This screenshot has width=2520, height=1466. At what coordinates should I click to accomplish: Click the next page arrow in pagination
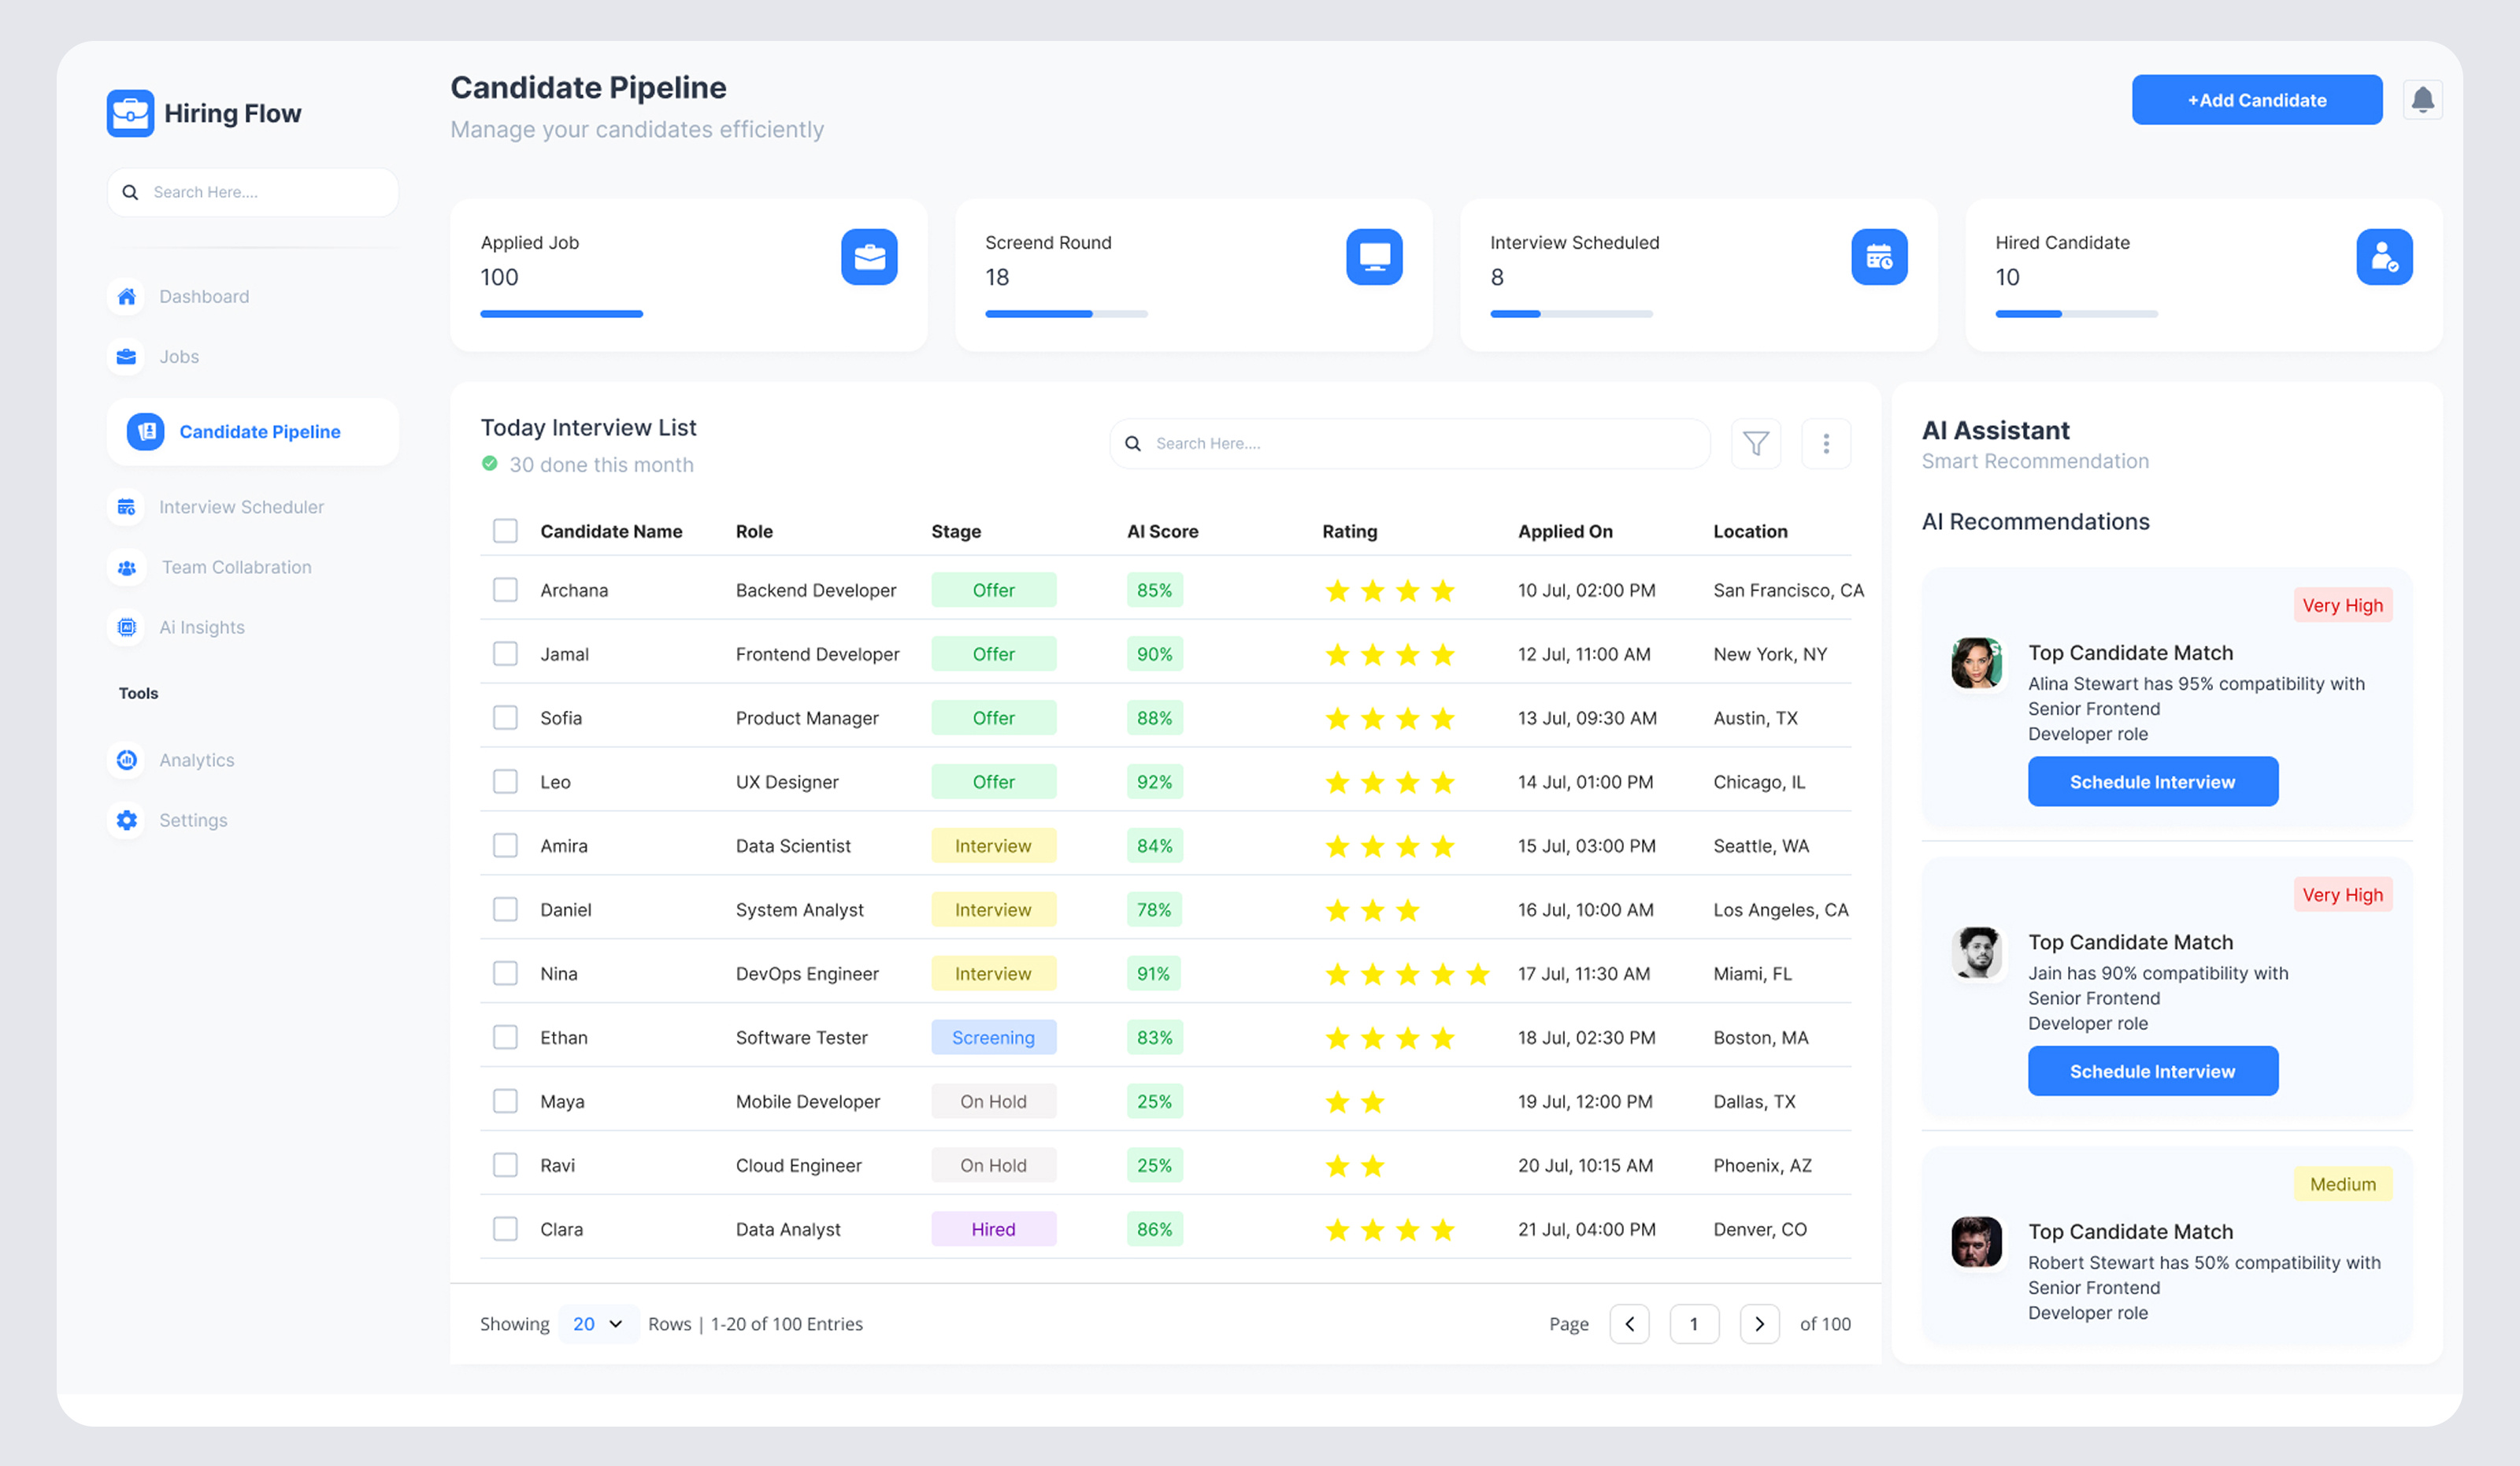pos(1760,1323)
